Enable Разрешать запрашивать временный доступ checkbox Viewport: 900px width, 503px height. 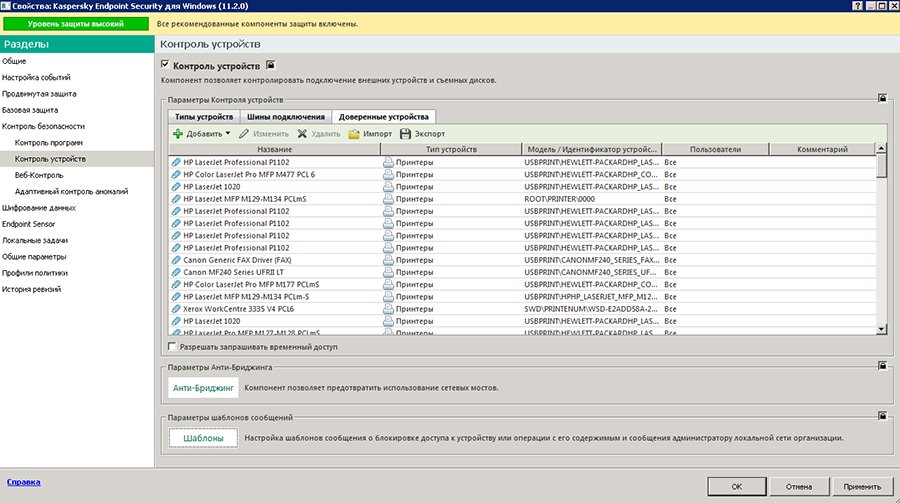[172, 347]
